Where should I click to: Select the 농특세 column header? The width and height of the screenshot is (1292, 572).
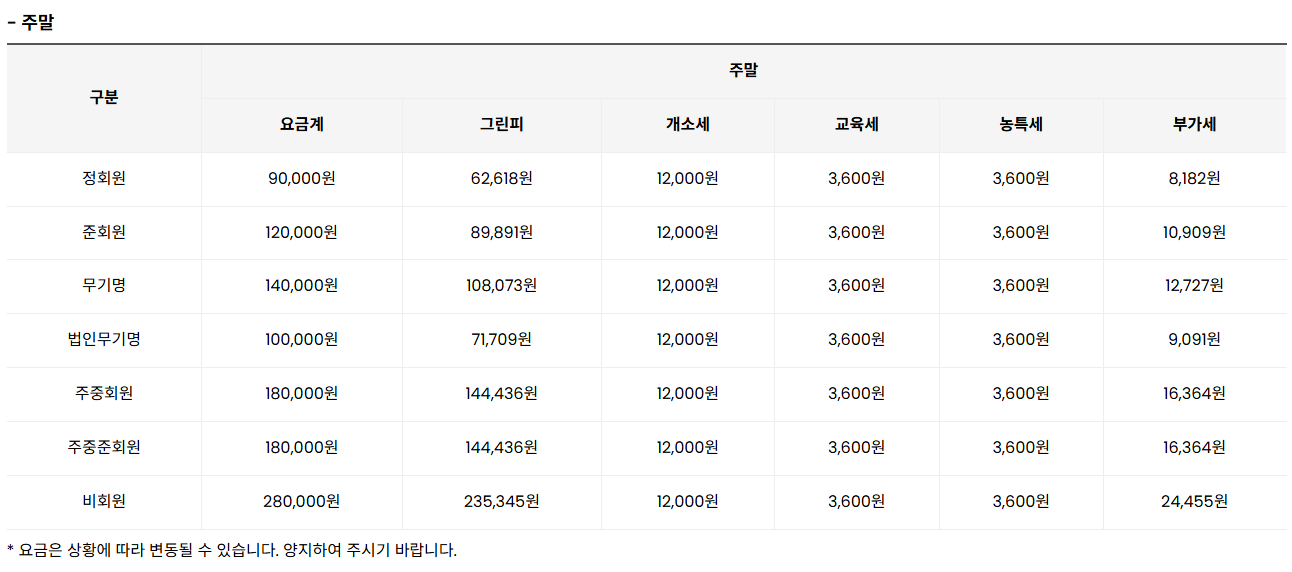(1020, 125)
